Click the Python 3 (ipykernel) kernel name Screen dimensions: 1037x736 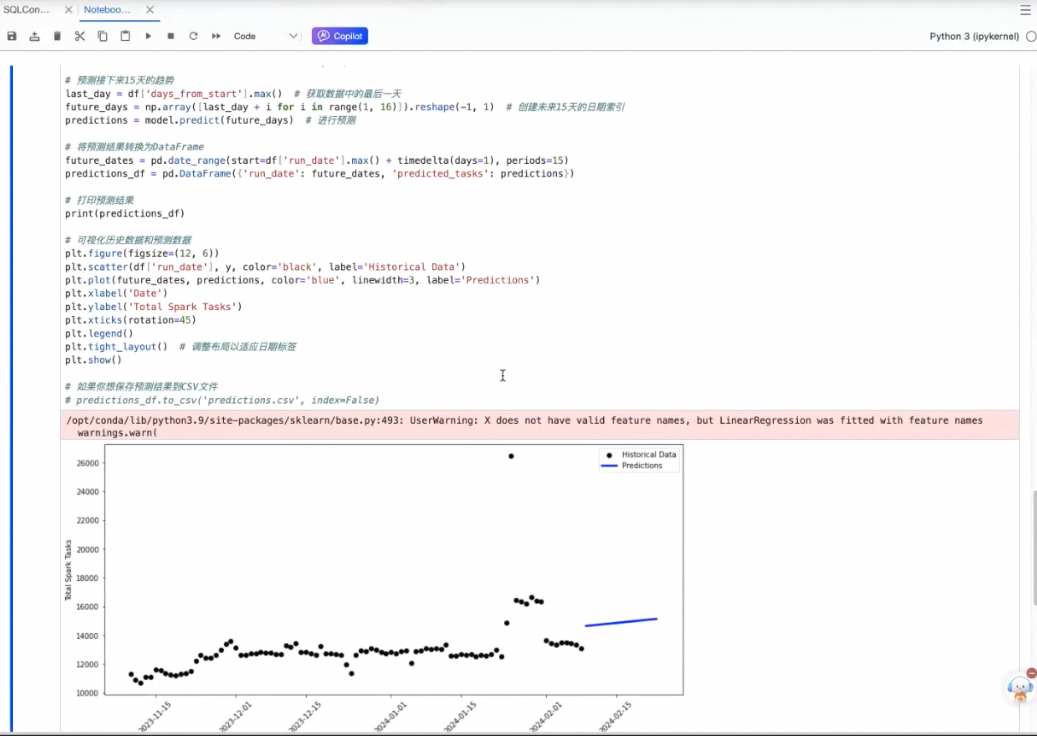click(x=974, y=36)
